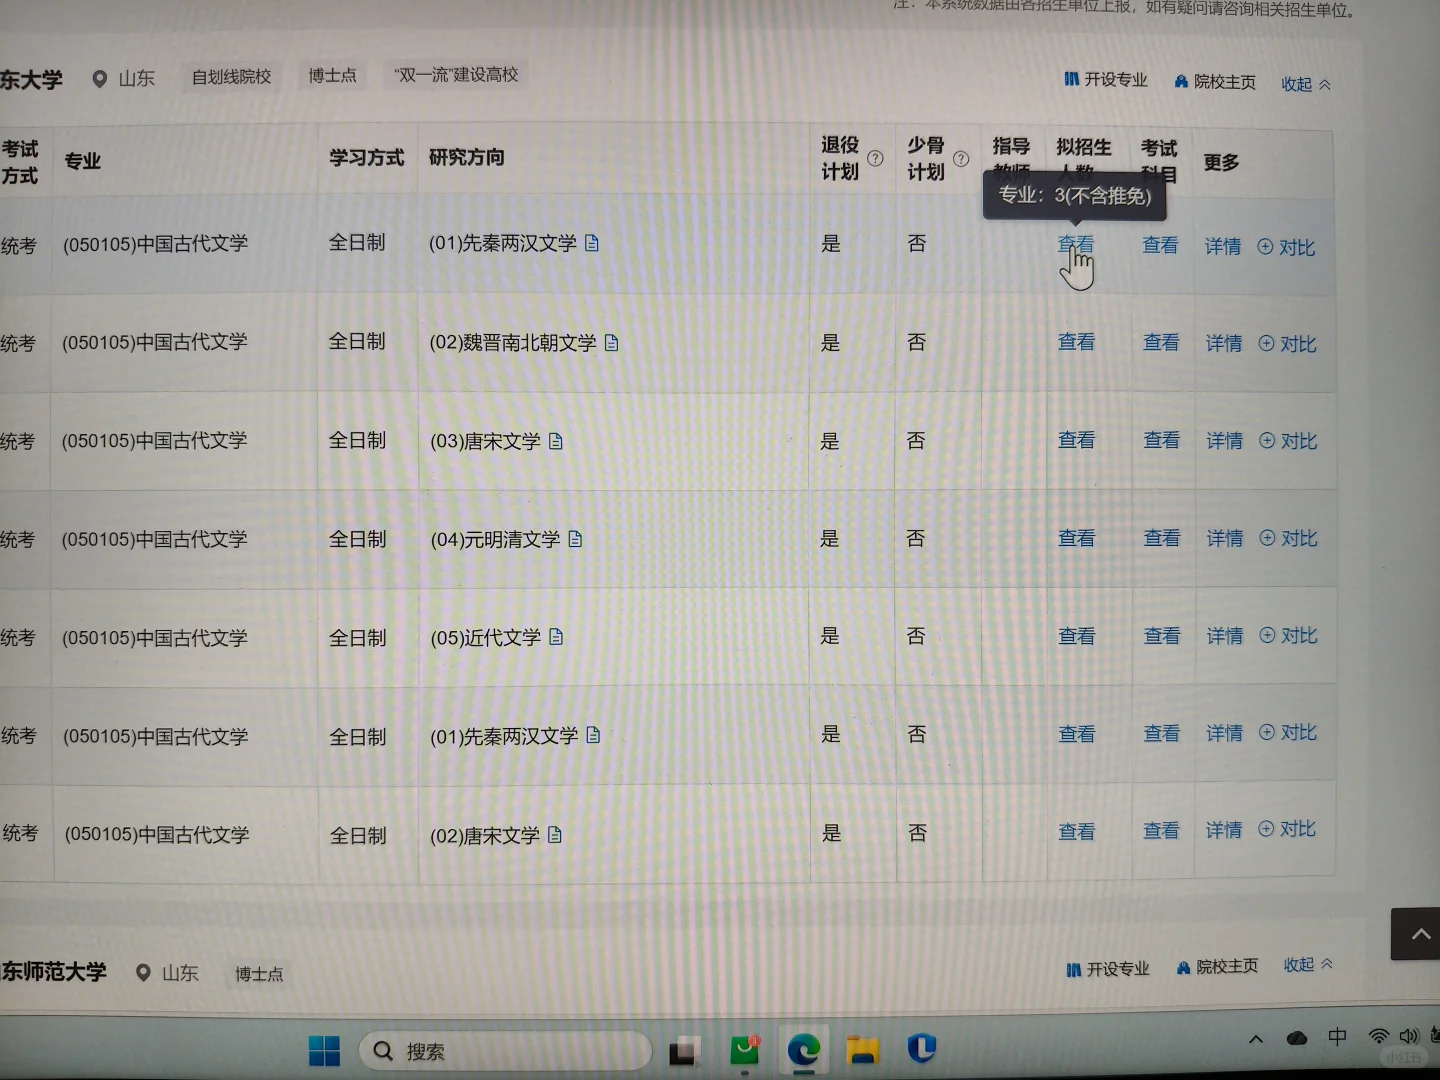
Task: Select the "双一流"建设高校 tag
Action: pyautogui.click(x=455, y=74)
